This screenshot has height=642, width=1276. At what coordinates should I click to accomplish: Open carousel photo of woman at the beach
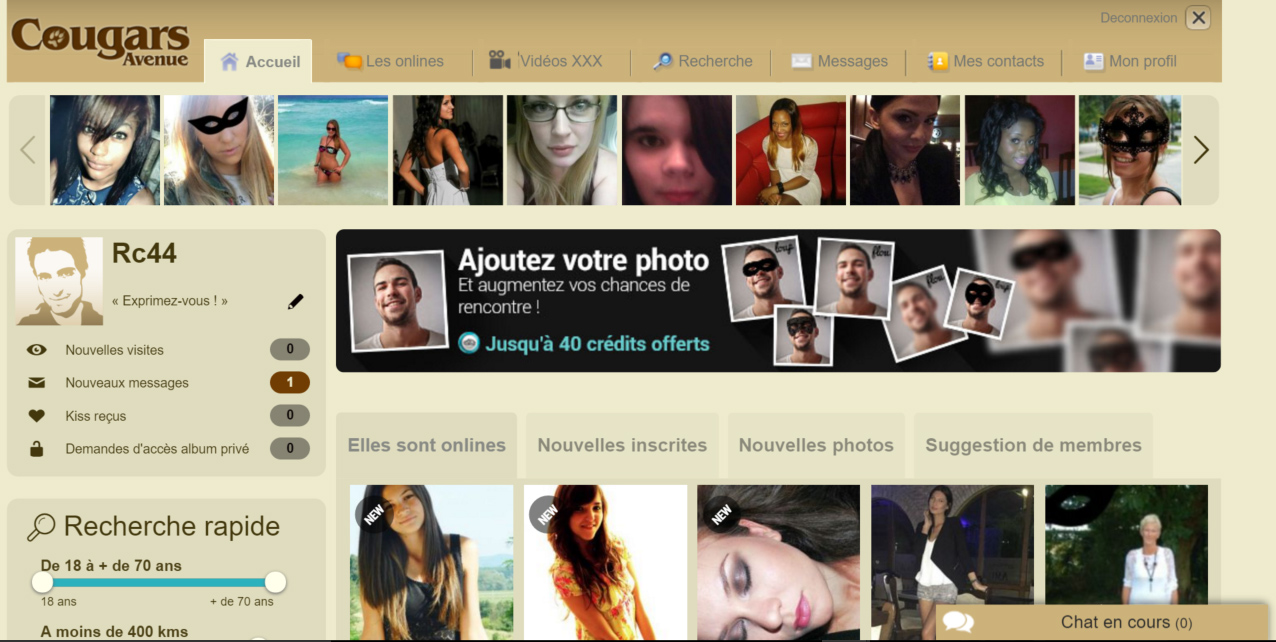click(333, 150)
